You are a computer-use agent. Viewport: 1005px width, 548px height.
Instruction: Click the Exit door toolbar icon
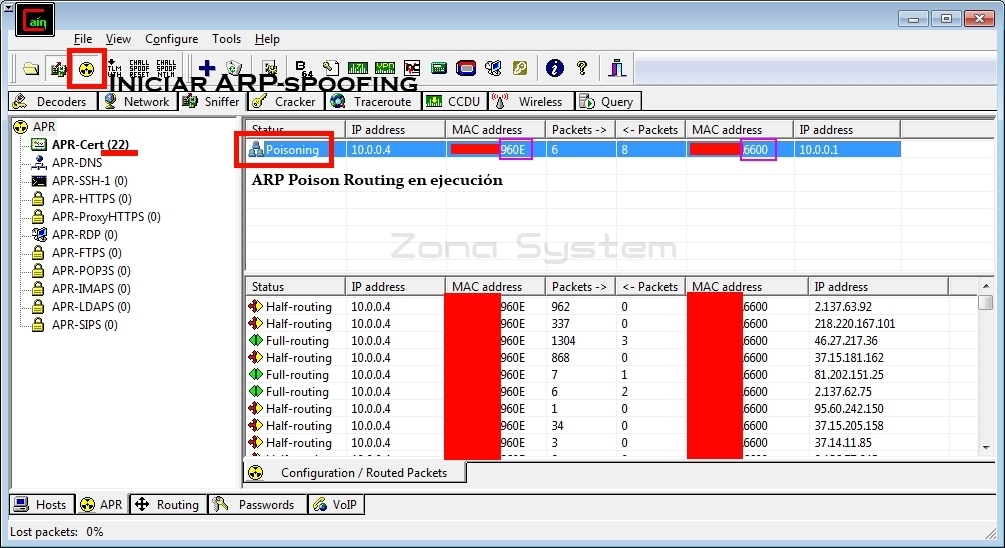[x=617, y=67]
